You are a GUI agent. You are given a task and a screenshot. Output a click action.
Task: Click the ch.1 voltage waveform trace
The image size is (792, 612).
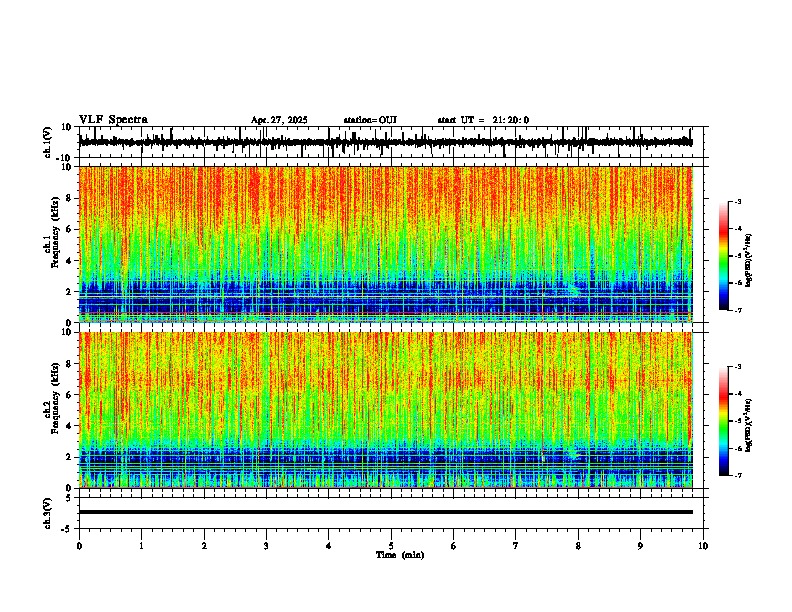(x=385, y=142)
